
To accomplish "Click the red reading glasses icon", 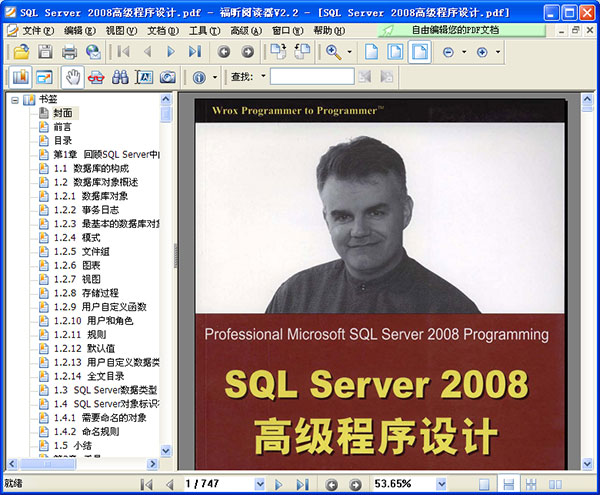I will [96, 77].
